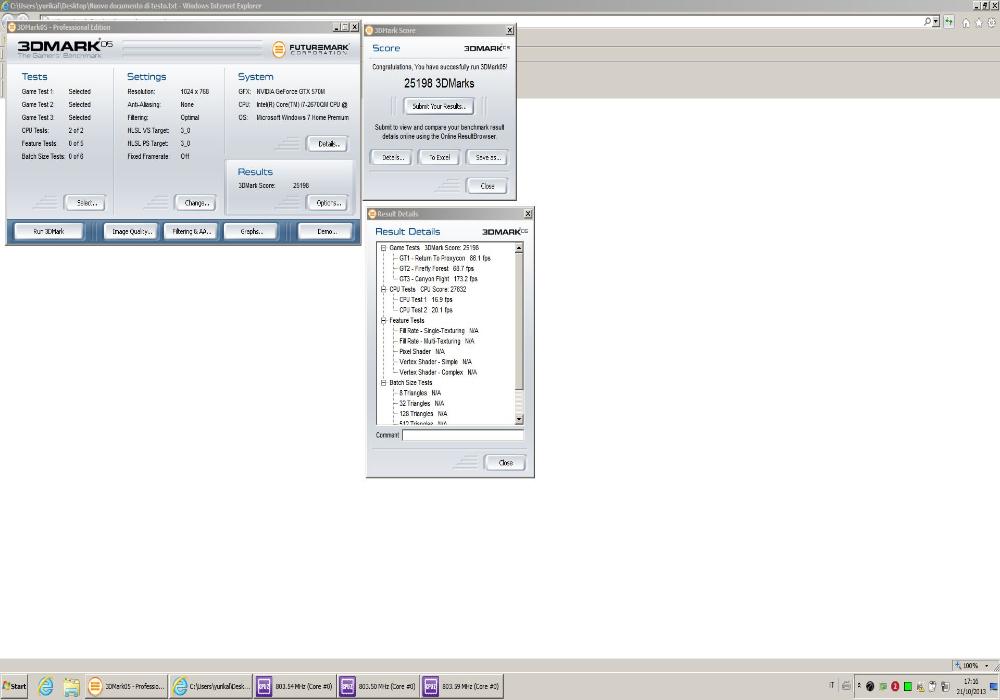Launch the Demo button
This screenshot has height=700, width=1000.
[x=326, y=231]
